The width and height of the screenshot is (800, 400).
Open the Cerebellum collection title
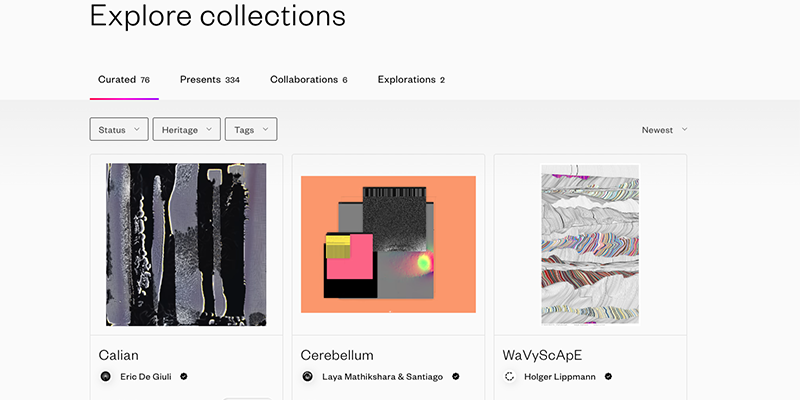[x=337, y=355]
